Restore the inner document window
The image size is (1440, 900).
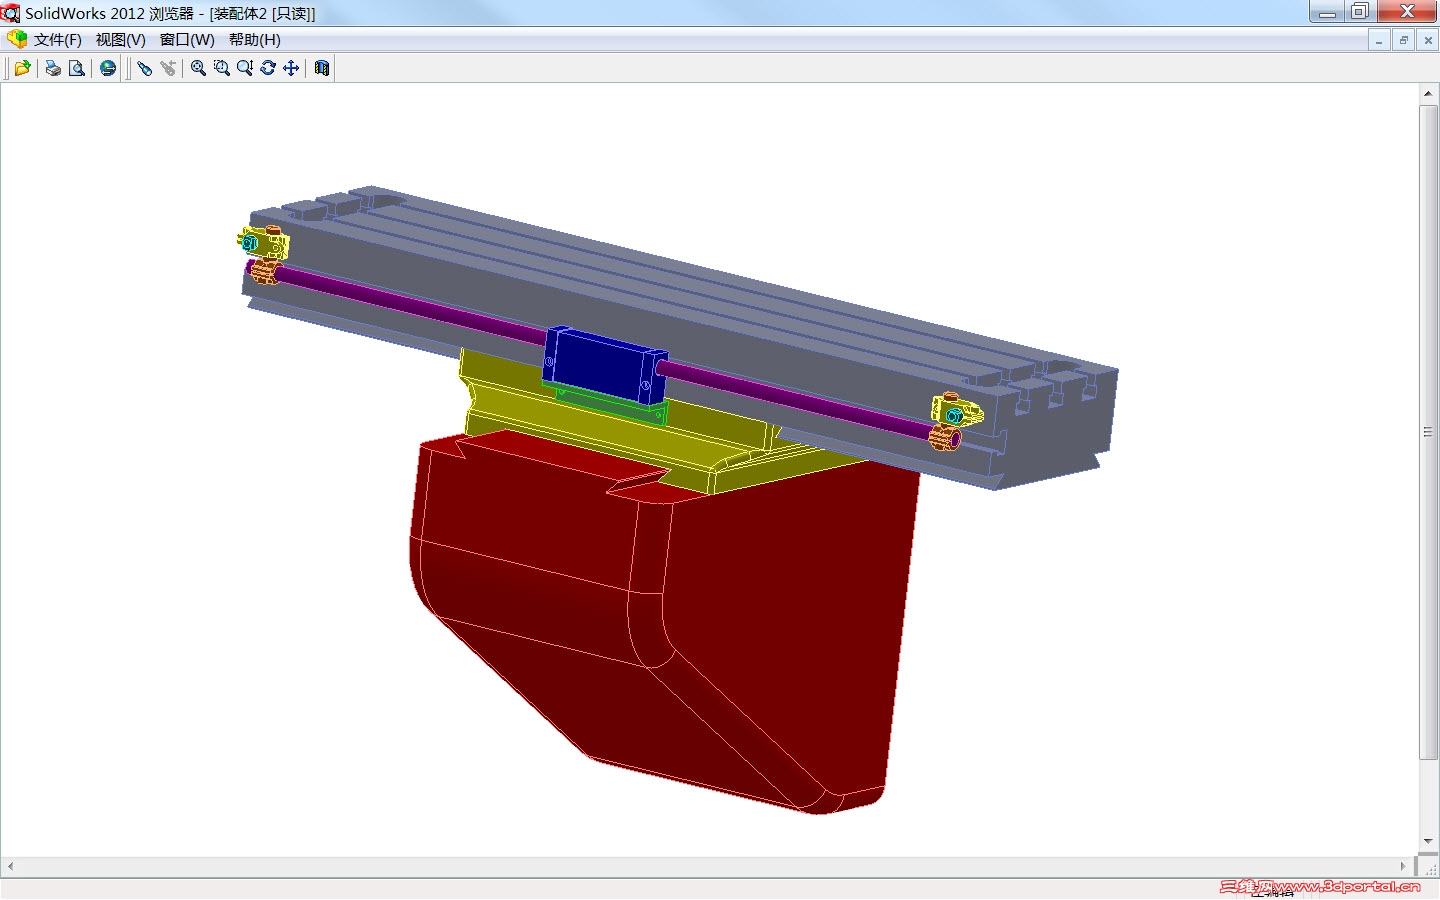pos(1404,40)
